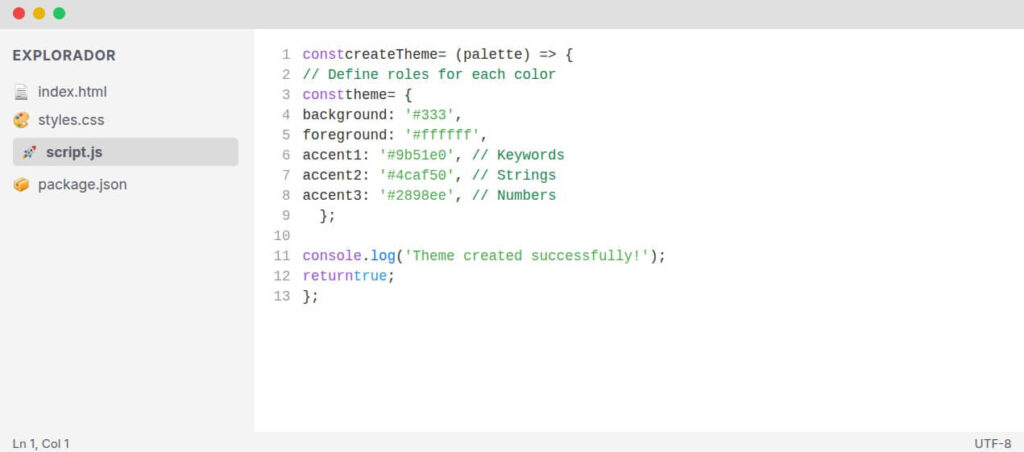Click the console.log statement line
The width and height of the screenshot is (1024, 452).
484,256
